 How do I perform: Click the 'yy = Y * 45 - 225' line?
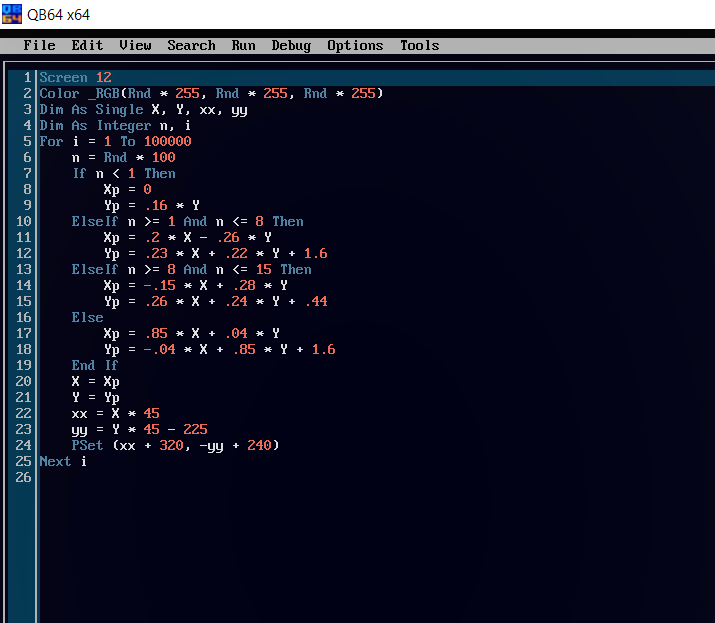point(139,430)
